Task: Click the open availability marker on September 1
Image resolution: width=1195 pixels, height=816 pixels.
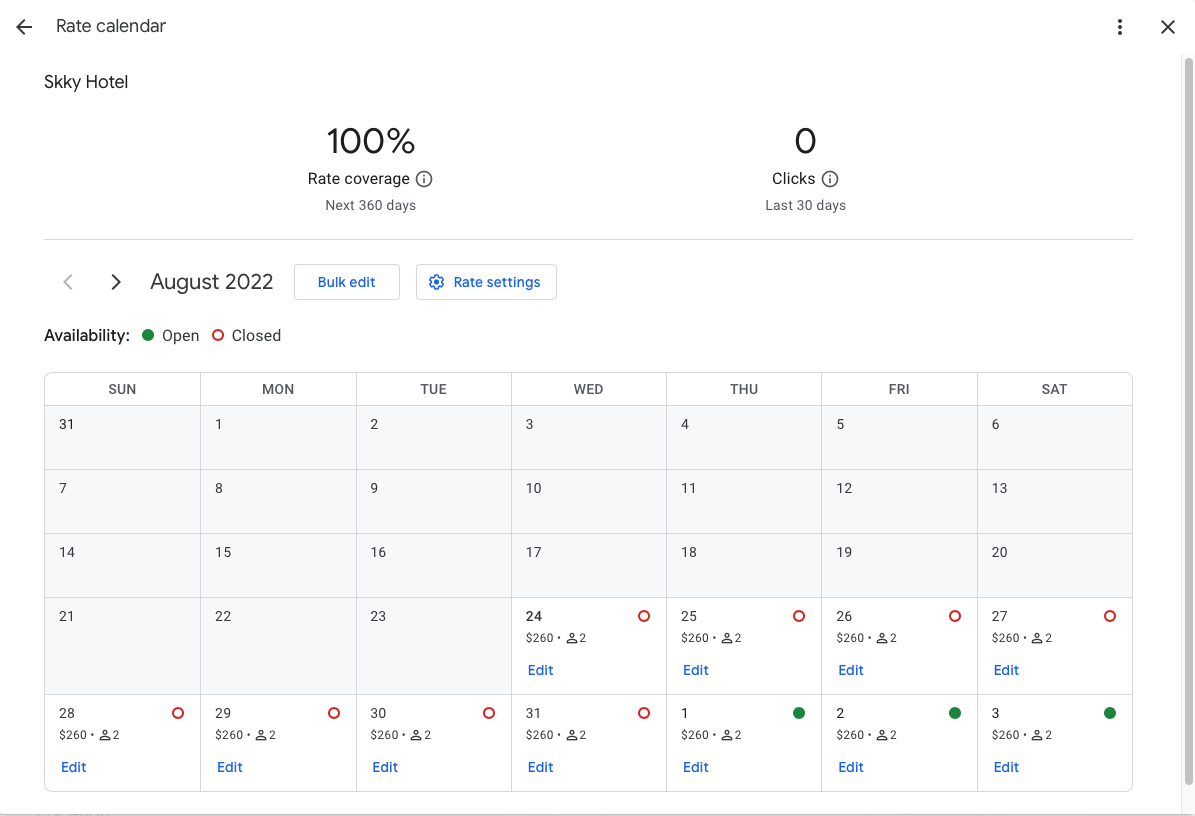Action: [799, 713]
